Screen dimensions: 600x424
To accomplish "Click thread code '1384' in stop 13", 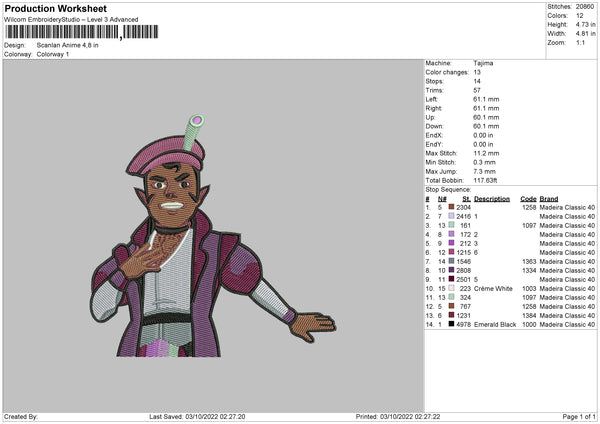I will coord(529,315).
